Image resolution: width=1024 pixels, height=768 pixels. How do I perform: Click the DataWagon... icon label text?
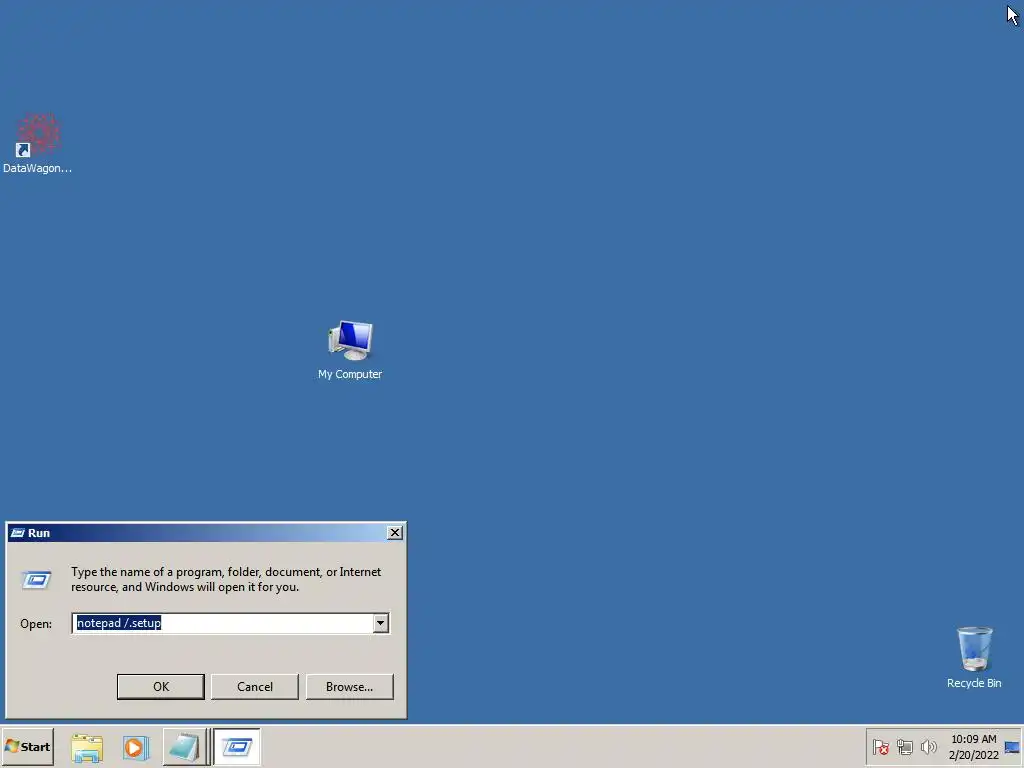[38, 168]
